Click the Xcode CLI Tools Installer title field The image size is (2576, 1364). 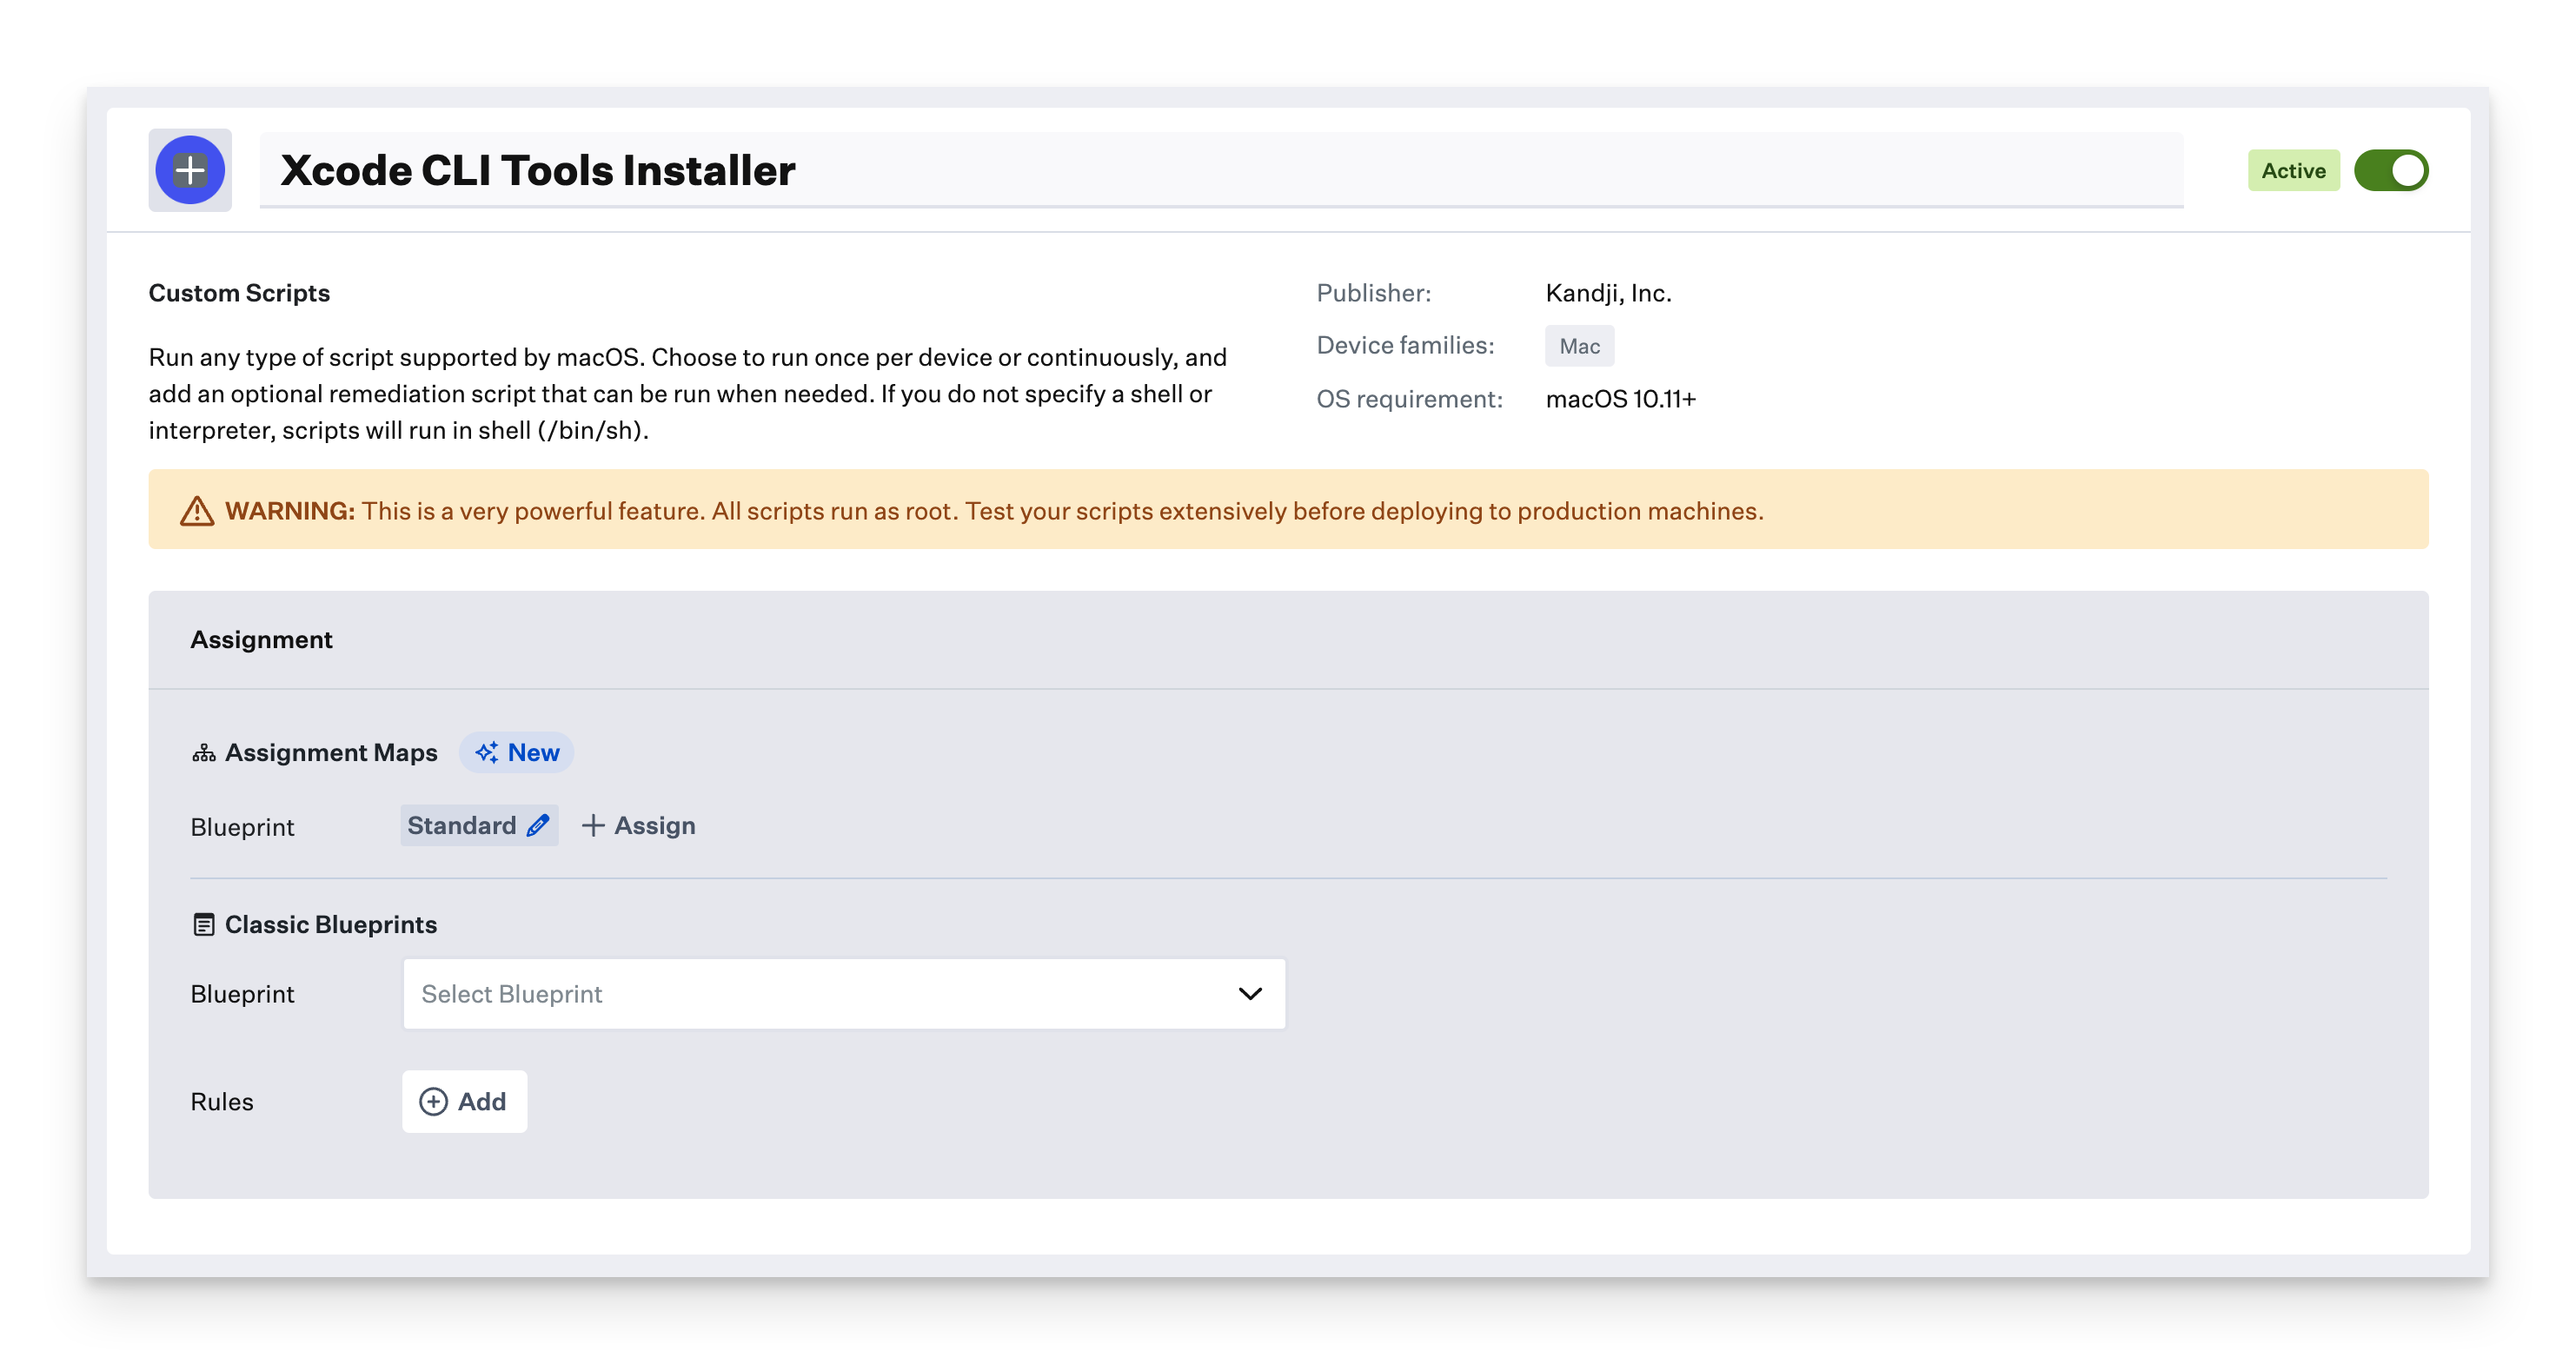pyautogui.click(x=1220, y=170)
